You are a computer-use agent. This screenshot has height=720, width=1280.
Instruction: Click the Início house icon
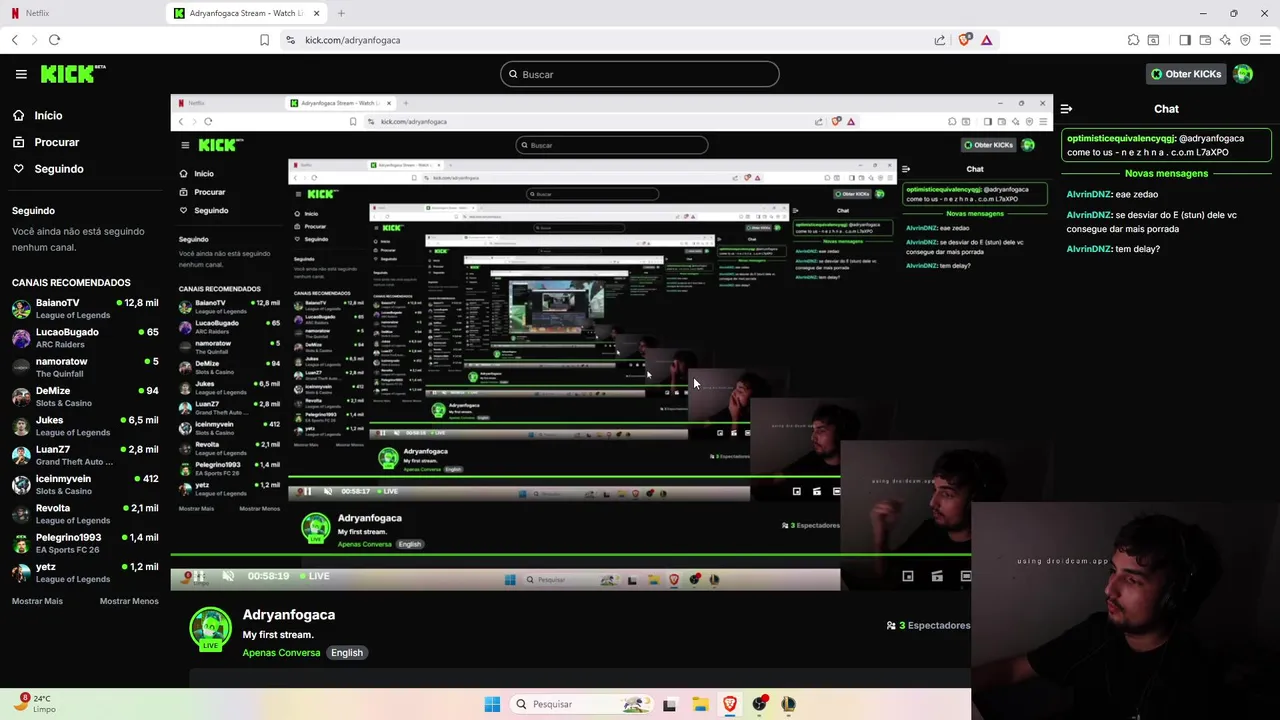(x=19, y=115)
